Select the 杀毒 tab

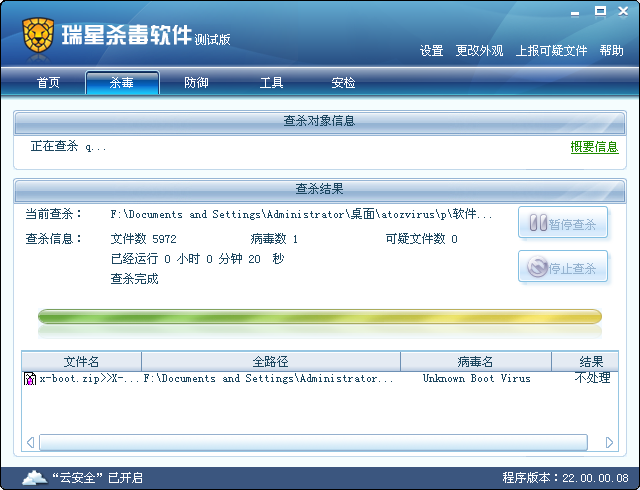[x=122, y=82]
